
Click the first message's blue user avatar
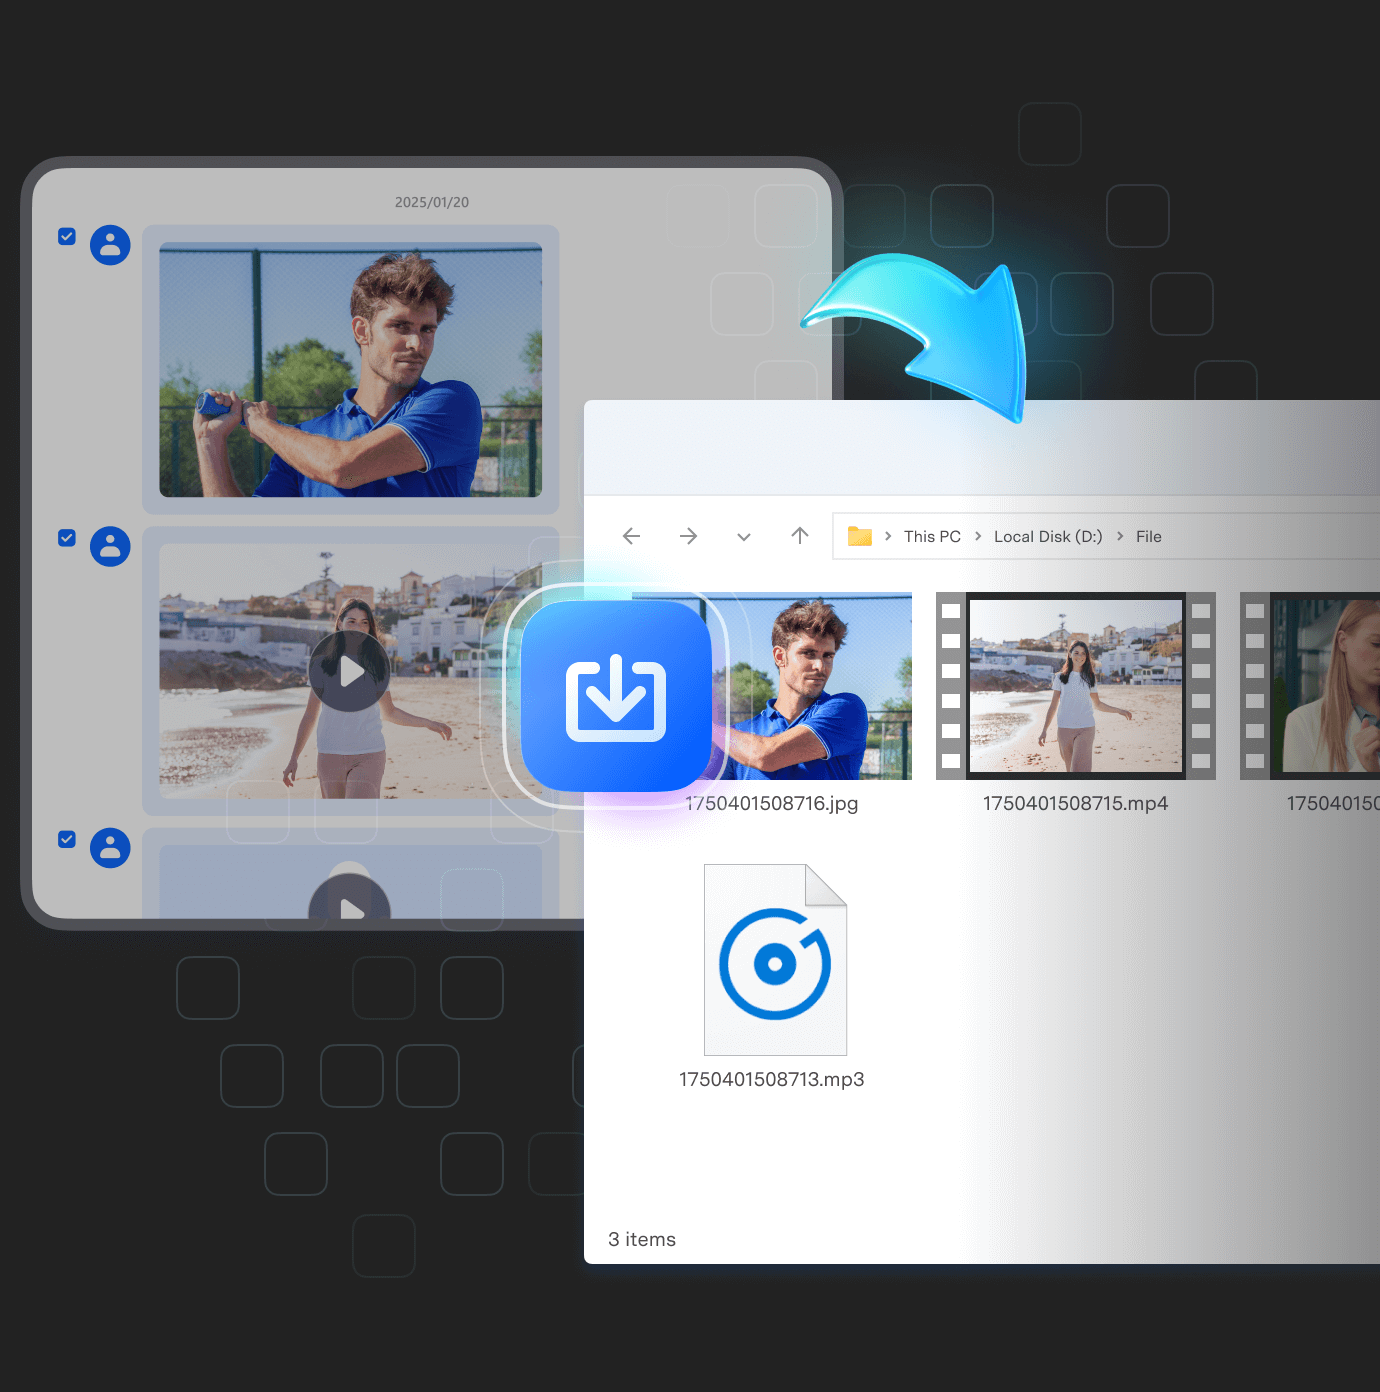[110, 245]
